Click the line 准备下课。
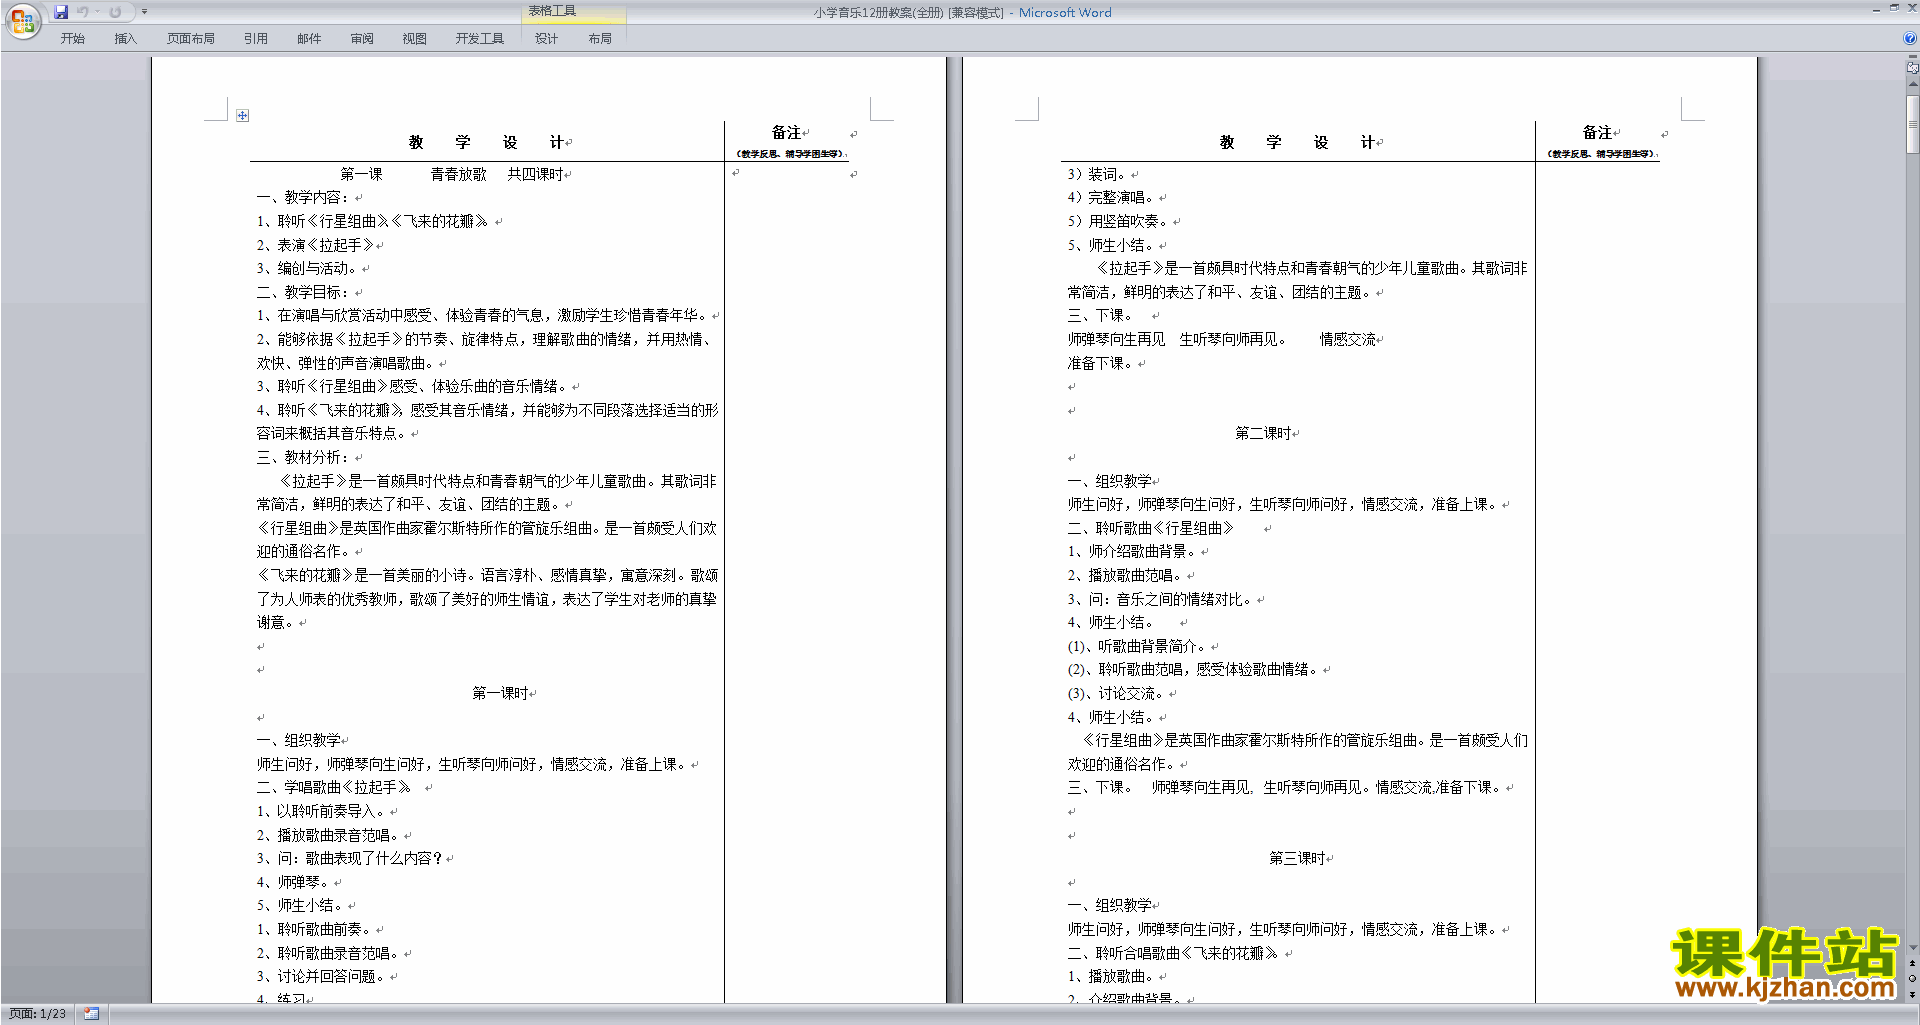 [1102, 363]
